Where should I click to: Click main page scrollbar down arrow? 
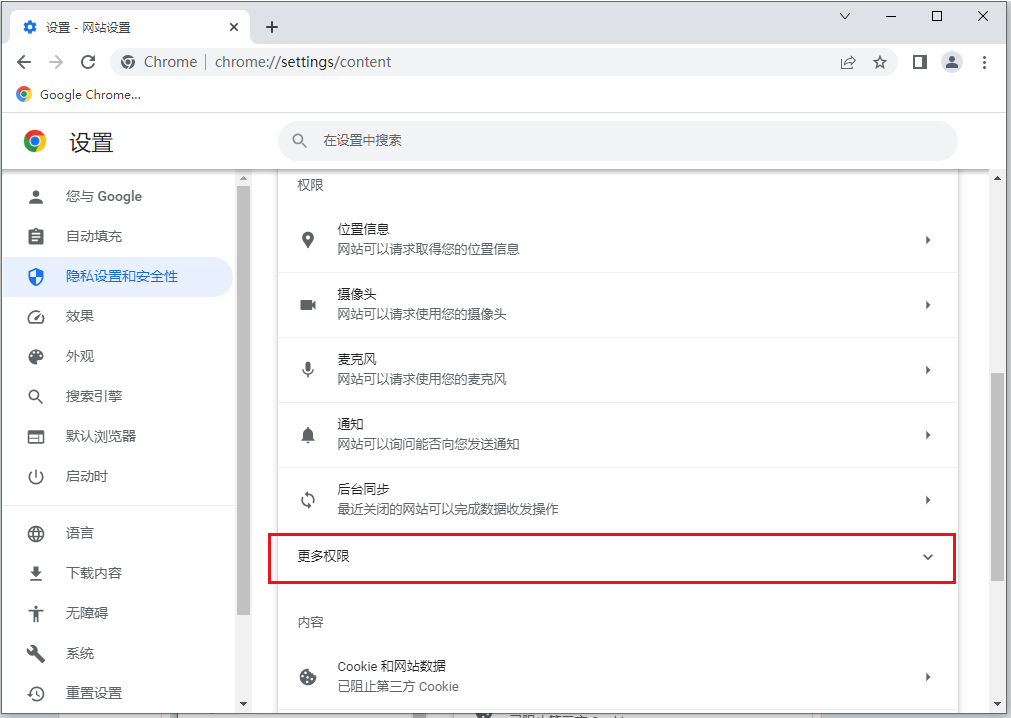[x=997, y=703]
